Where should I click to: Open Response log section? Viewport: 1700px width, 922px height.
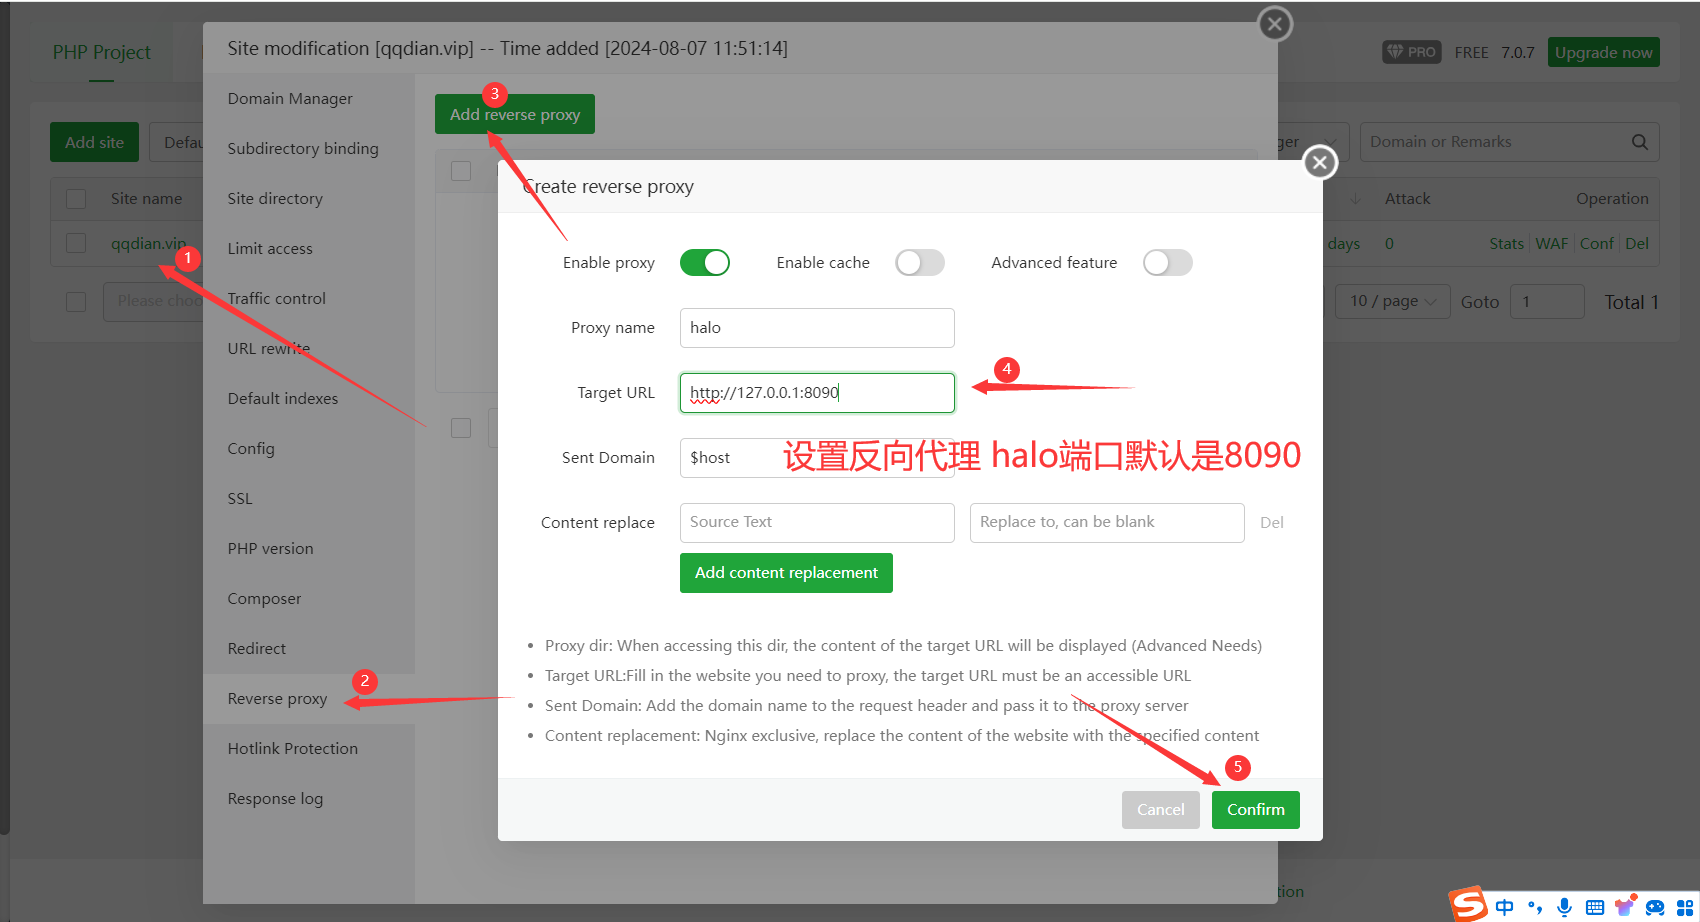275,799
